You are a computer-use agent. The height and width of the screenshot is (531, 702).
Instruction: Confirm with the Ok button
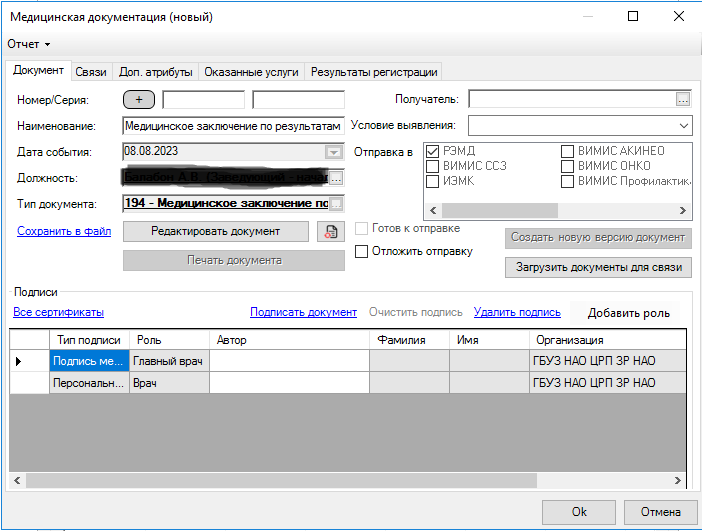[x=579, y=512]
